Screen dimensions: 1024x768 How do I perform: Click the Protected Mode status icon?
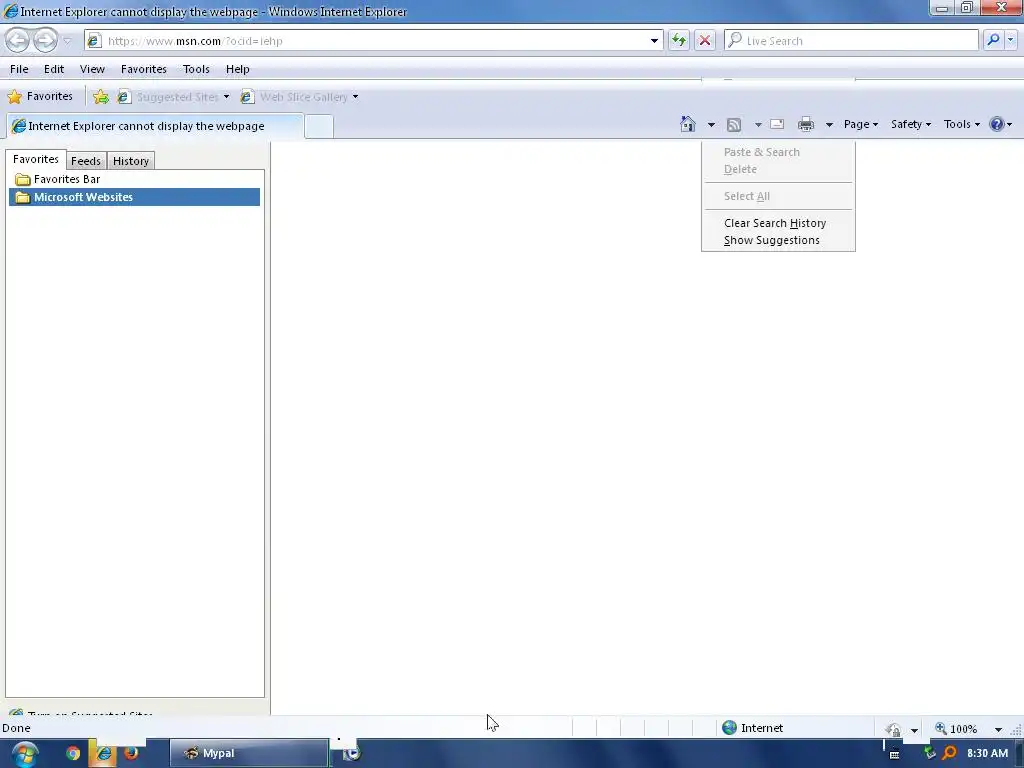[x=893, y=729]
